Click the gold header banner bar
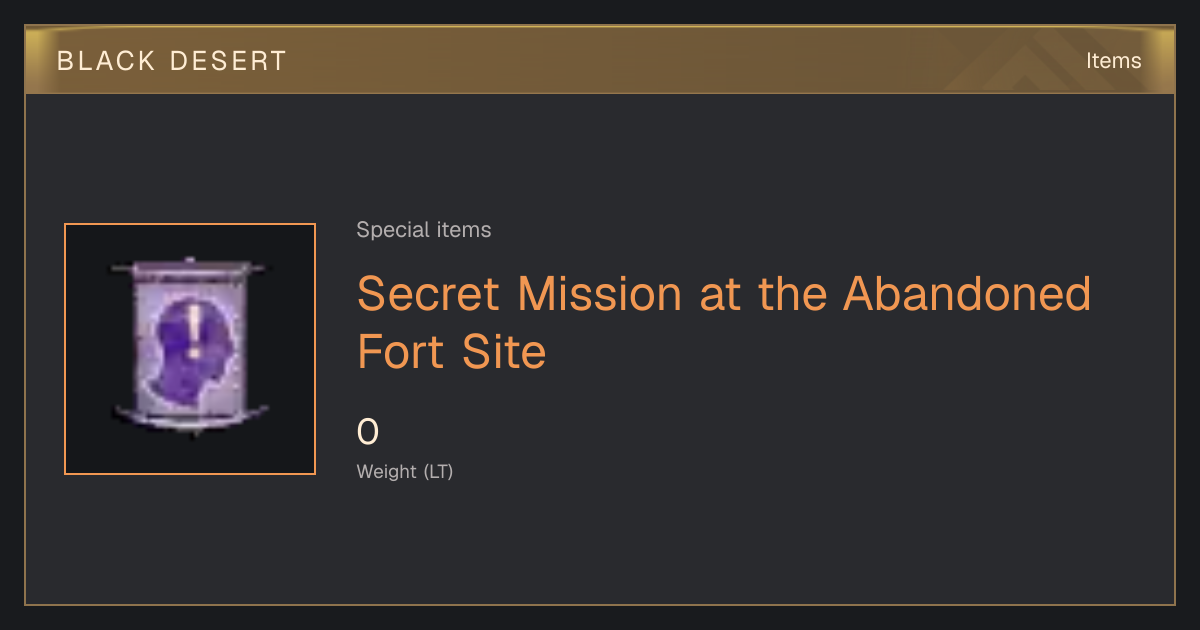Image resolution: width=1200 pixels, height=630 pixels. click(600, 60)
